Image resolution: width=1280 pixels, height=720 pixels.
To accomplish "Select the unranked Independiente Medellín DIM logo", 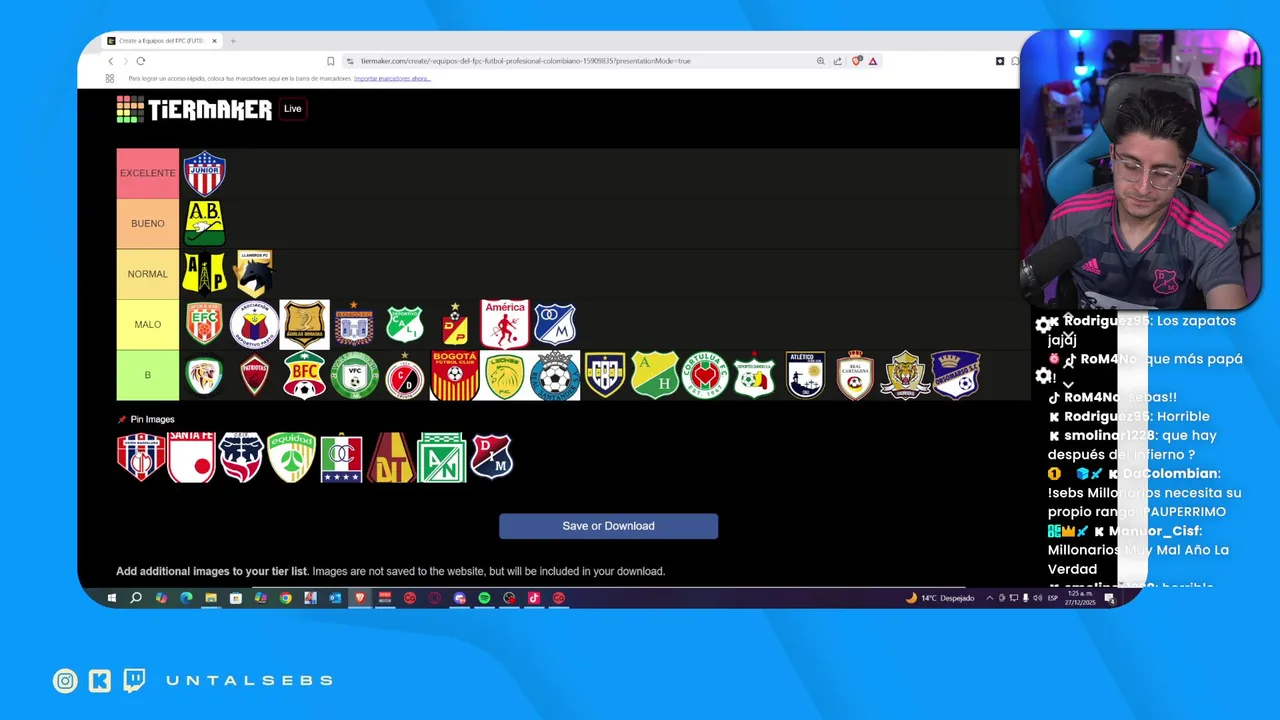I will coord(491,457).
